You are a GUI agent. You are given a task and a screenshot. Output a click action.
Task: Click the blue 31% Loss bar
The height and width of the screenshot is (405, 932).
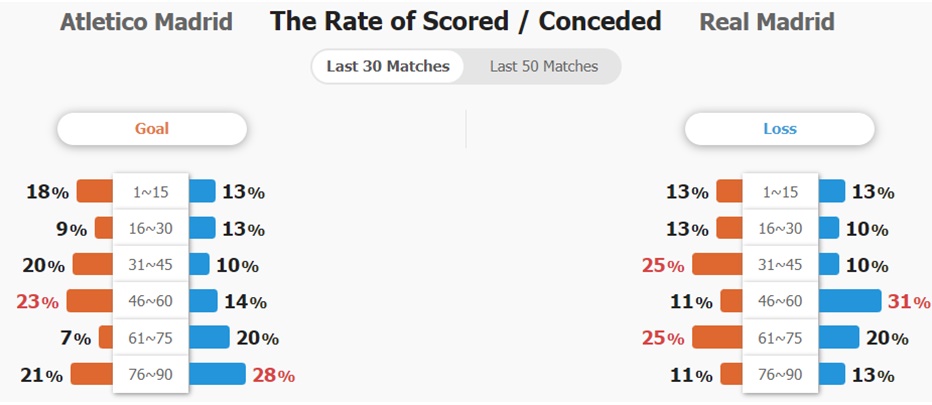(849, 301)
